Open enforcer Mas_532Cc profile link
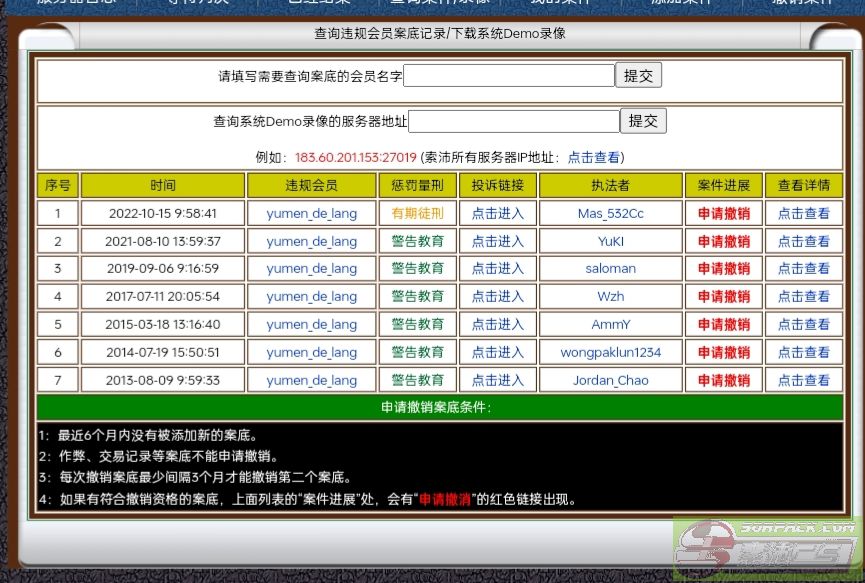 (610, 213)
